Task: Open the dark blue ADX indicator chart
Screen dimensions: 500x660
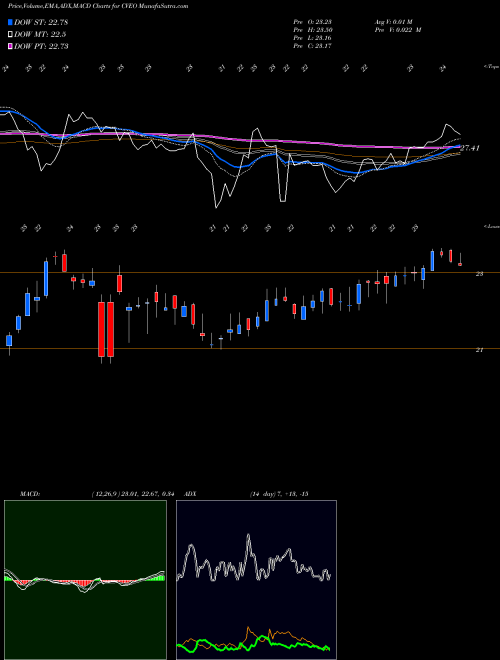Action: [x=256, y=580]
